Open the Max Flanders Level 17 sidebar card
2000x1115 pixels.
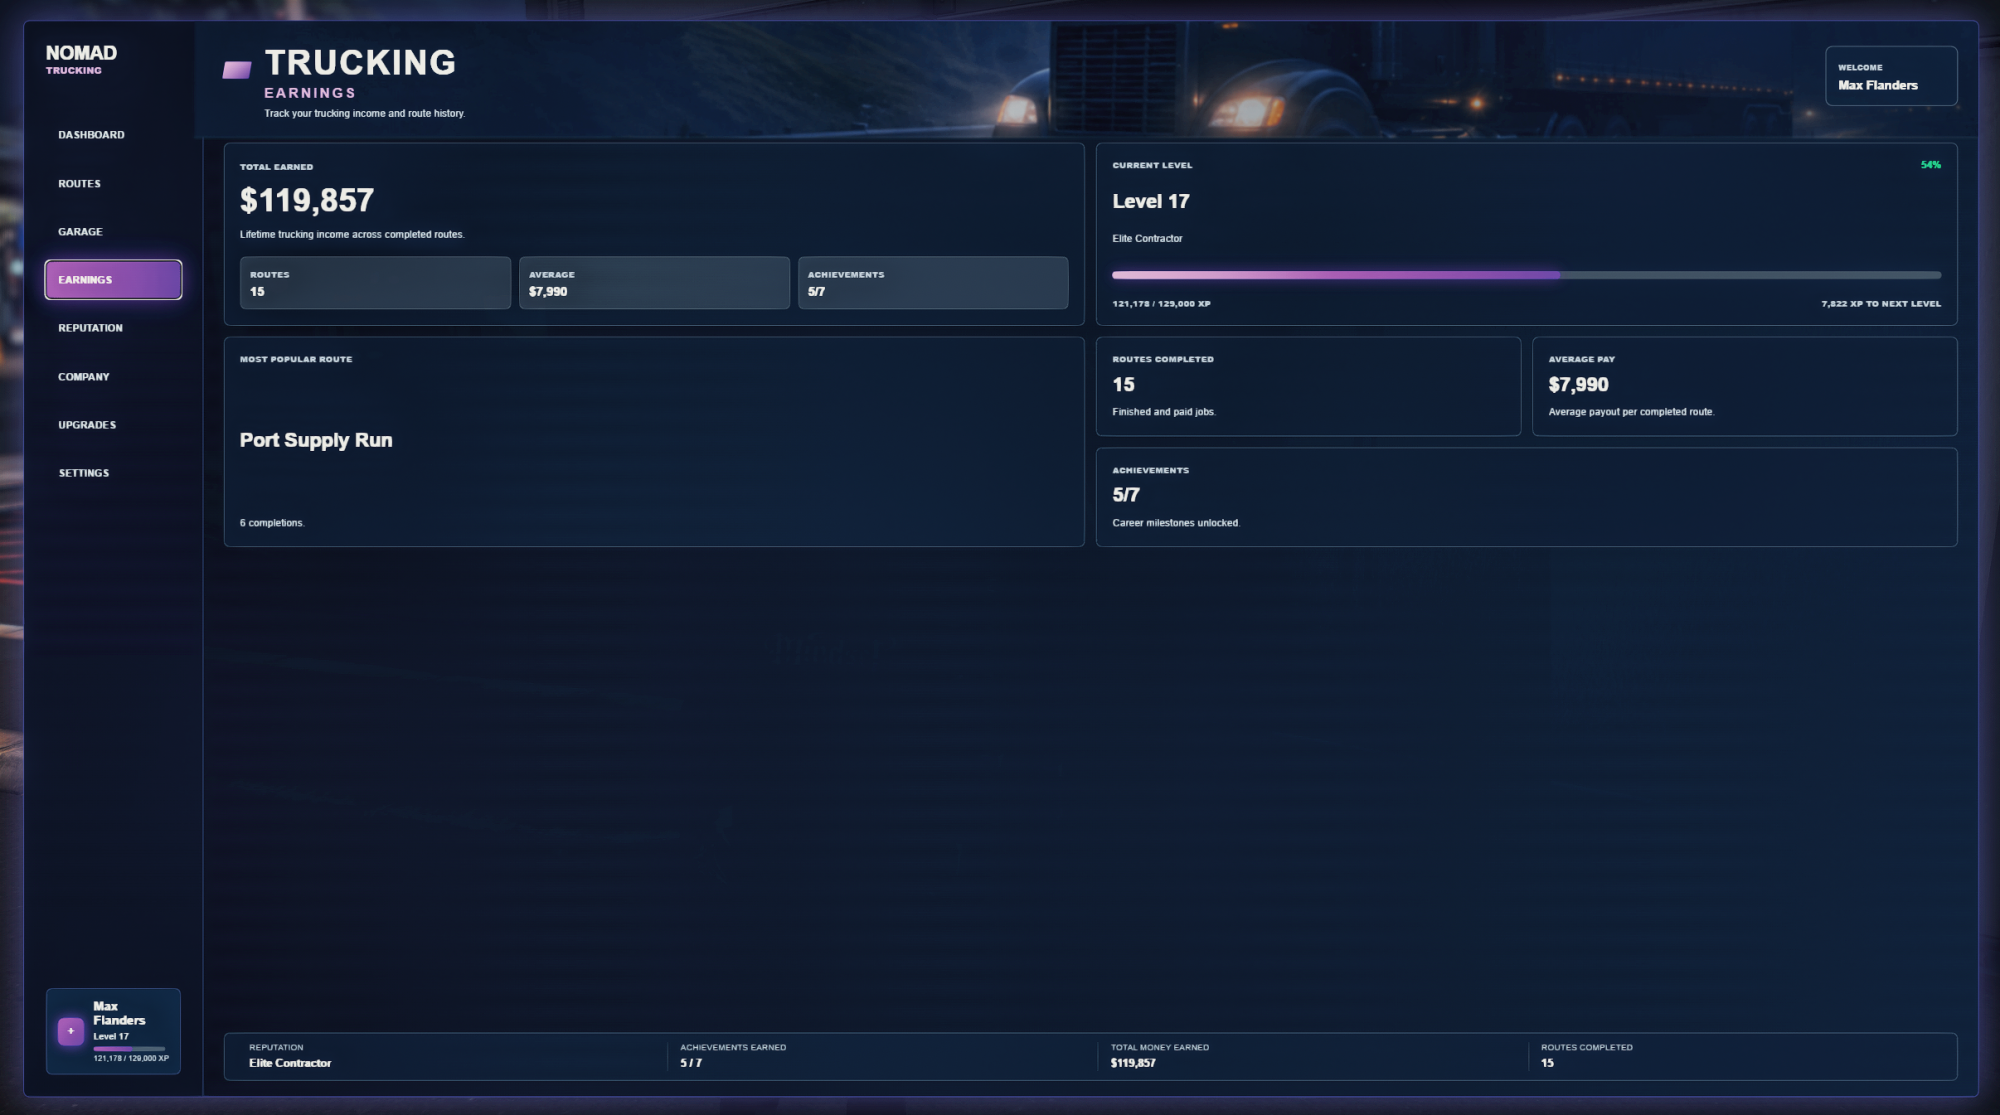pyautogui.click(x=113, y=1031)
